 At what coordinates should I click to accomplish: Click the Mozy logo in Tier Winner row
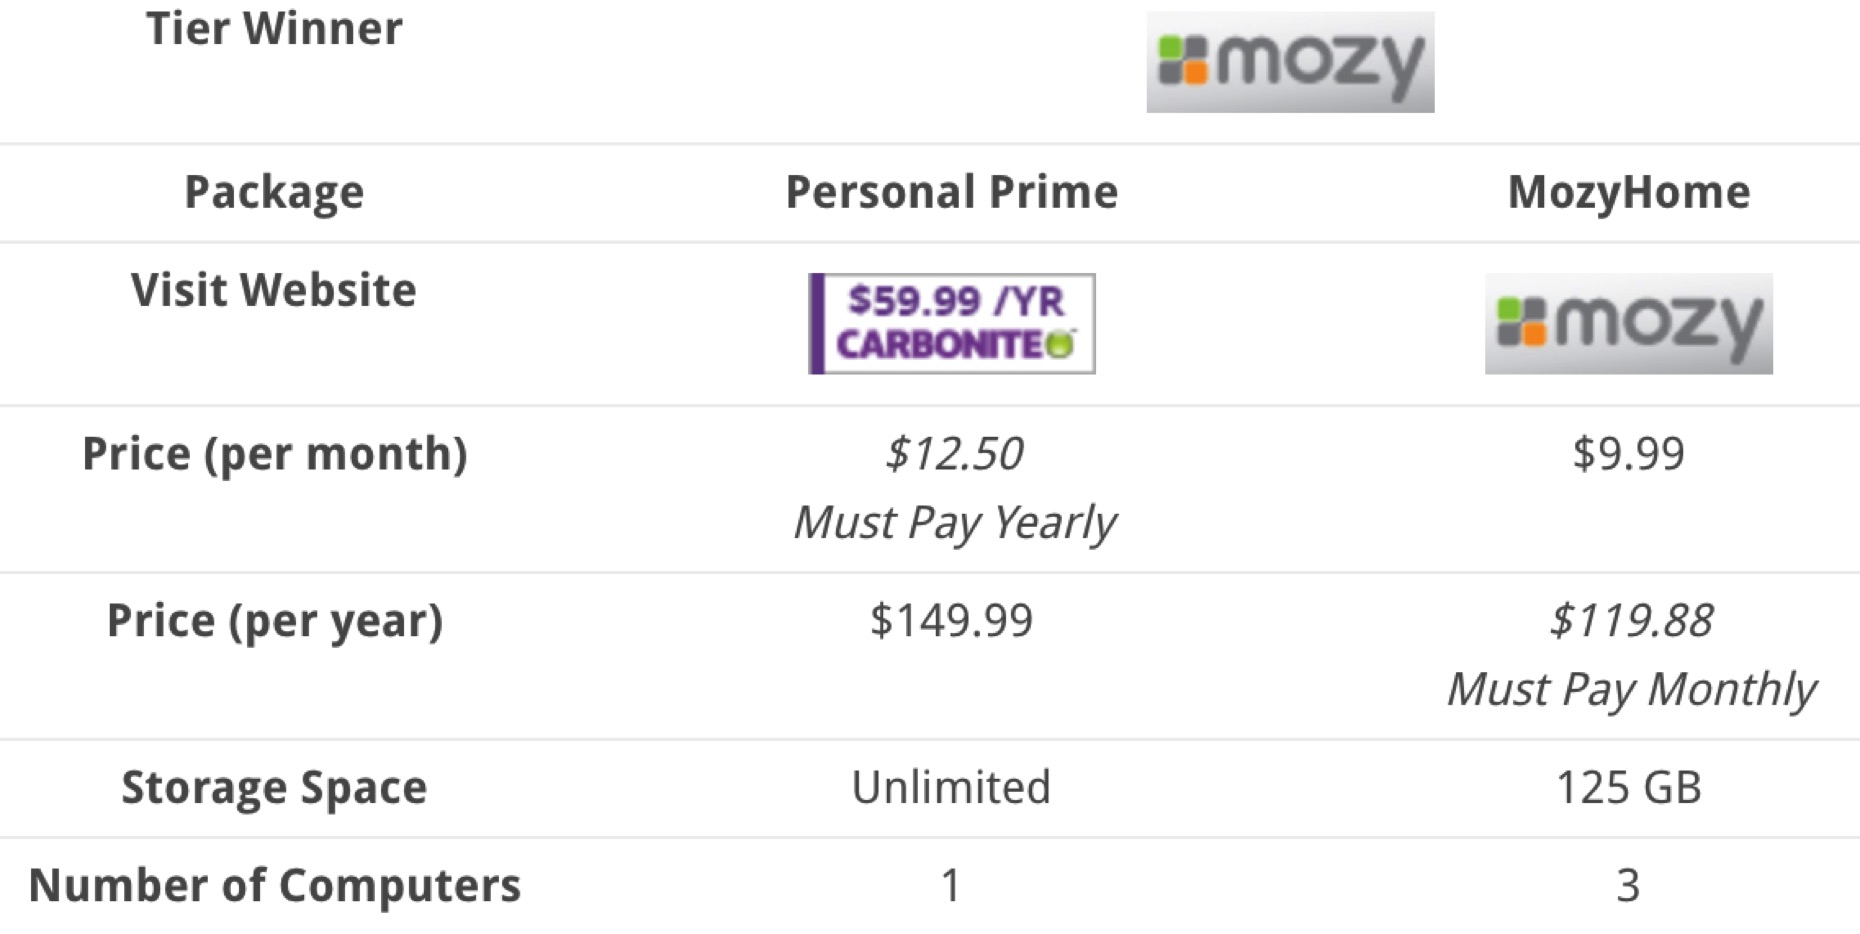(x=1290, y=62)
